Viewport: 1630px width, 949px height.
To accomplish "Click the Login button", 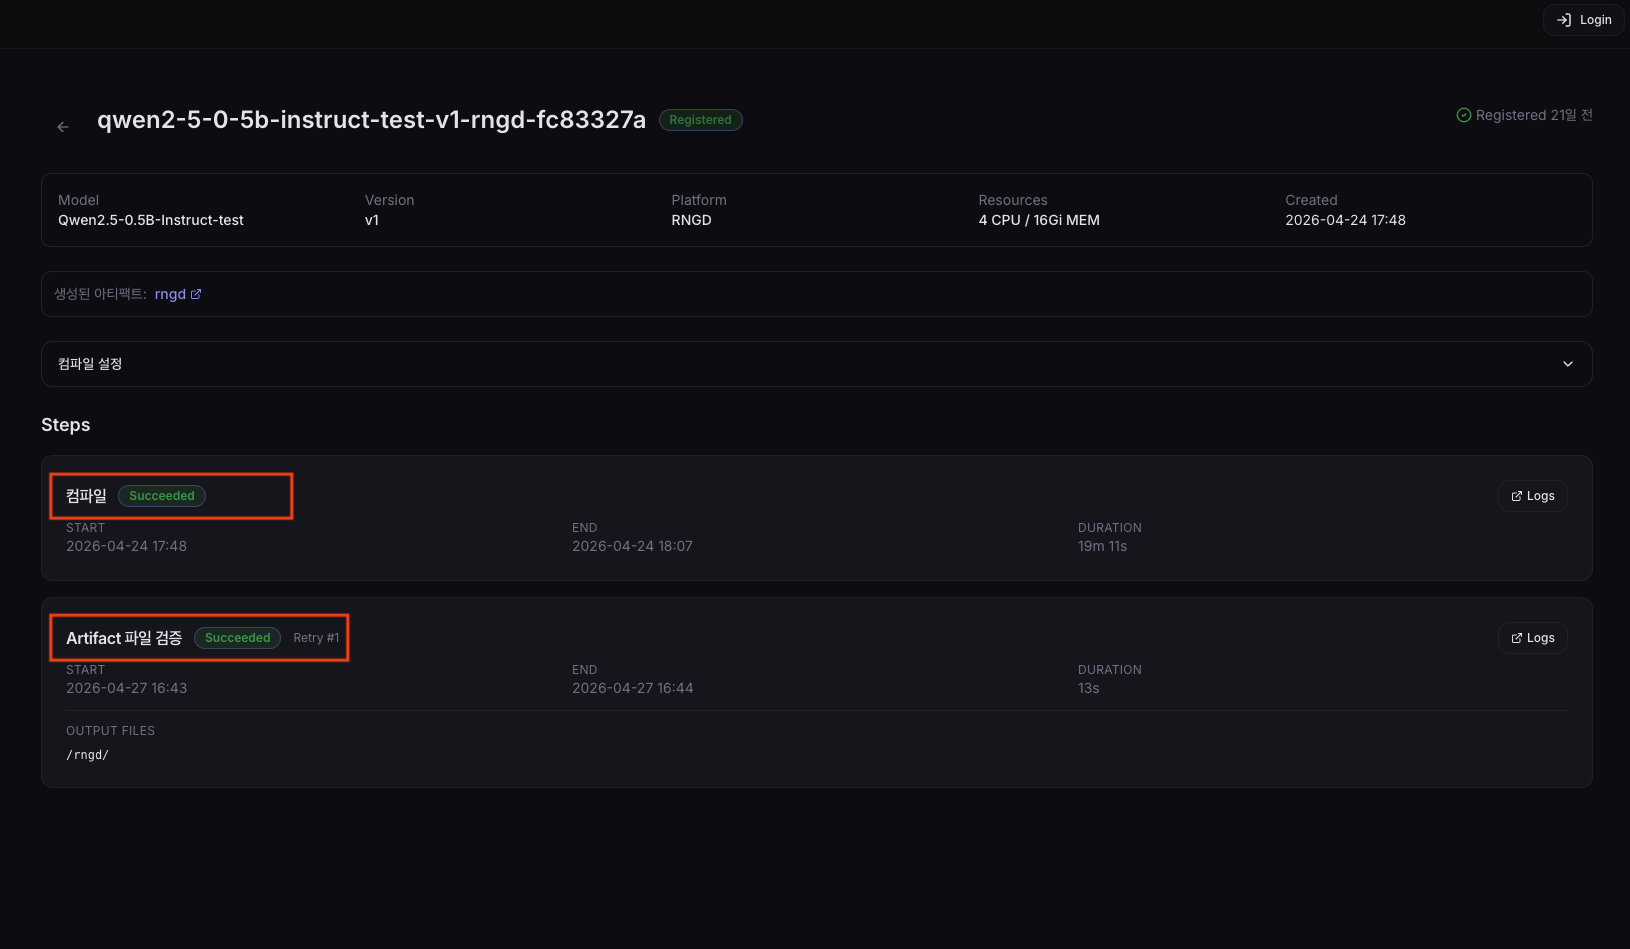I will pos(1583,20).
